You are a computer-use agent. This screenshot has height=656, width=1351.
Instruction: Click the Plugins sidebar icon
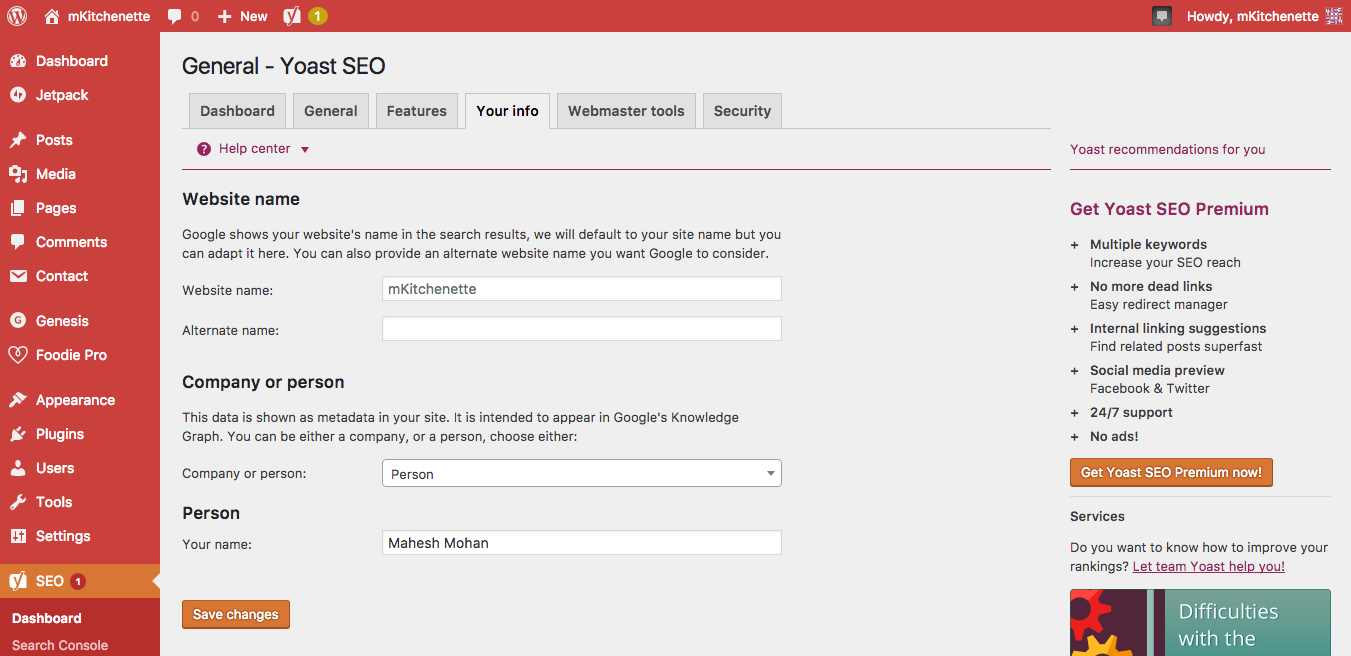pos(18,434)
